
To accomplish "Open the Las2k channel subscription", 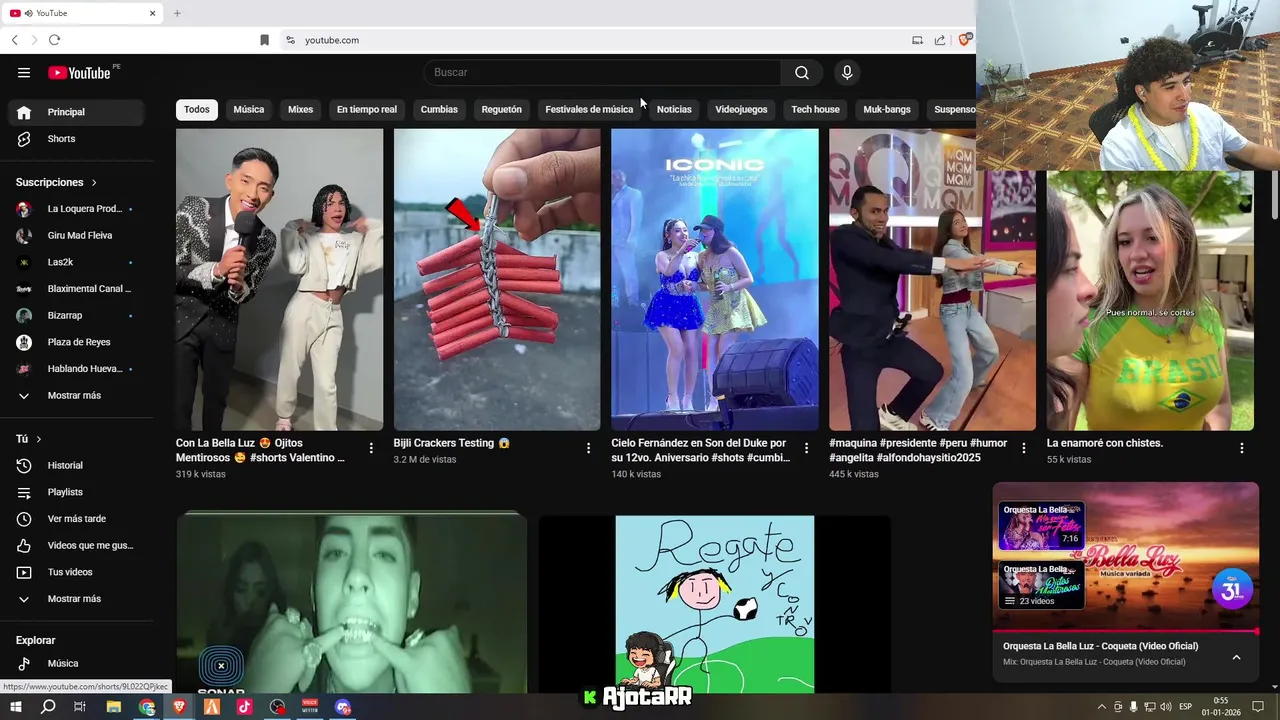I will point(76,262).
